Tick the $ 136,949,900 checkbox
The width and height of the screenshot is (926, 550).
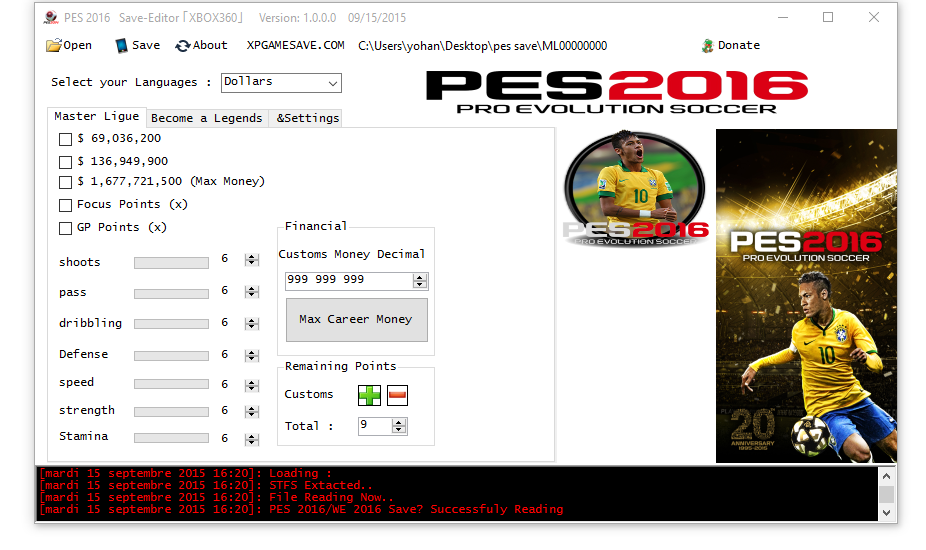click(65, 162)
